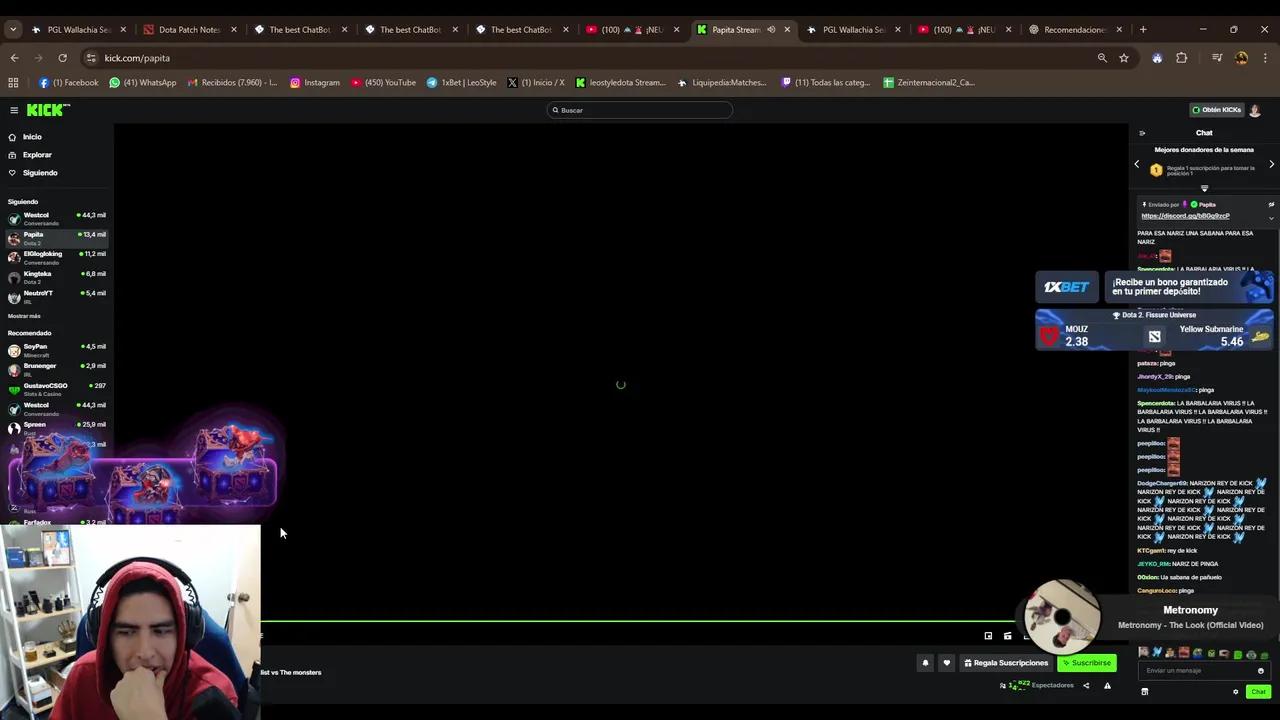Click the bell notification icon below the stream
Viewport: 1280px width, 720px height.
point(925,663)
